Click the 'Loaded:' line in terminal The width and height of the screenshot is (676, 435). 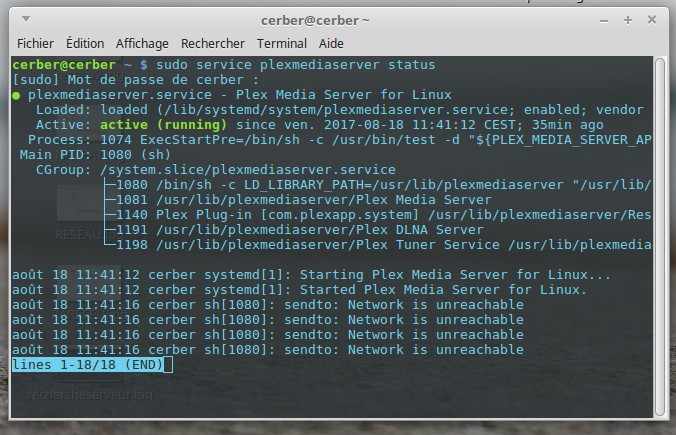coord(339,110)
